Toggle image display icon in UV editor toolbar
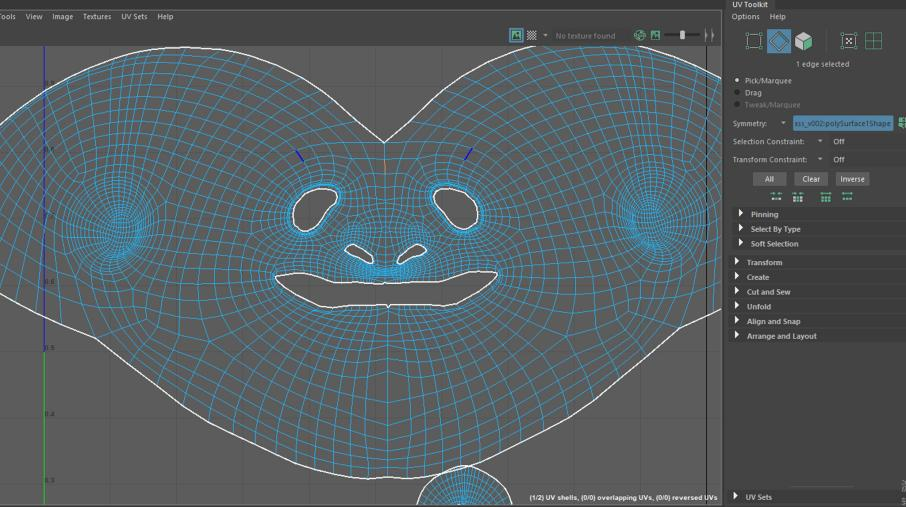The image size is (906, 507). click(516, 35)
